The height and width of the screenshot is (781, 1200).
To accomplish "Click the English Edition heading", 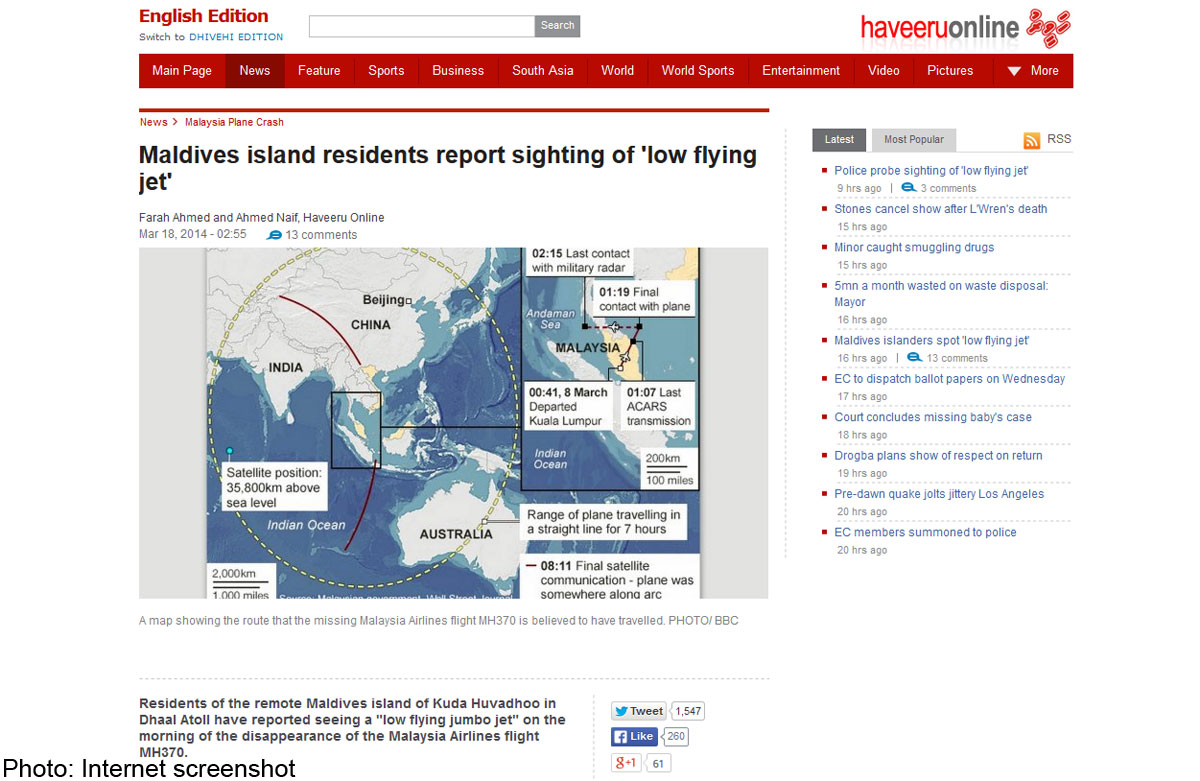I will pos(204,16).
